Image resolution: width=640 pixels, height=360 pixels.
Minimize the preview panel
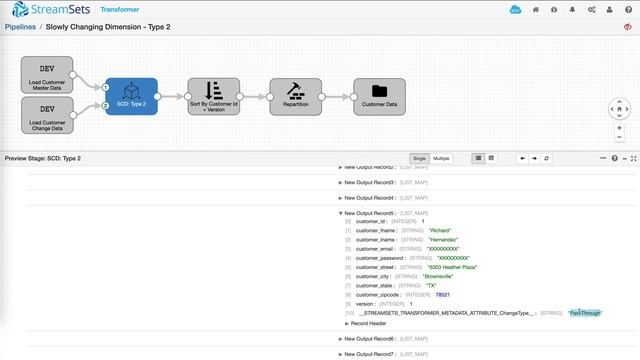tap(624, 158)
